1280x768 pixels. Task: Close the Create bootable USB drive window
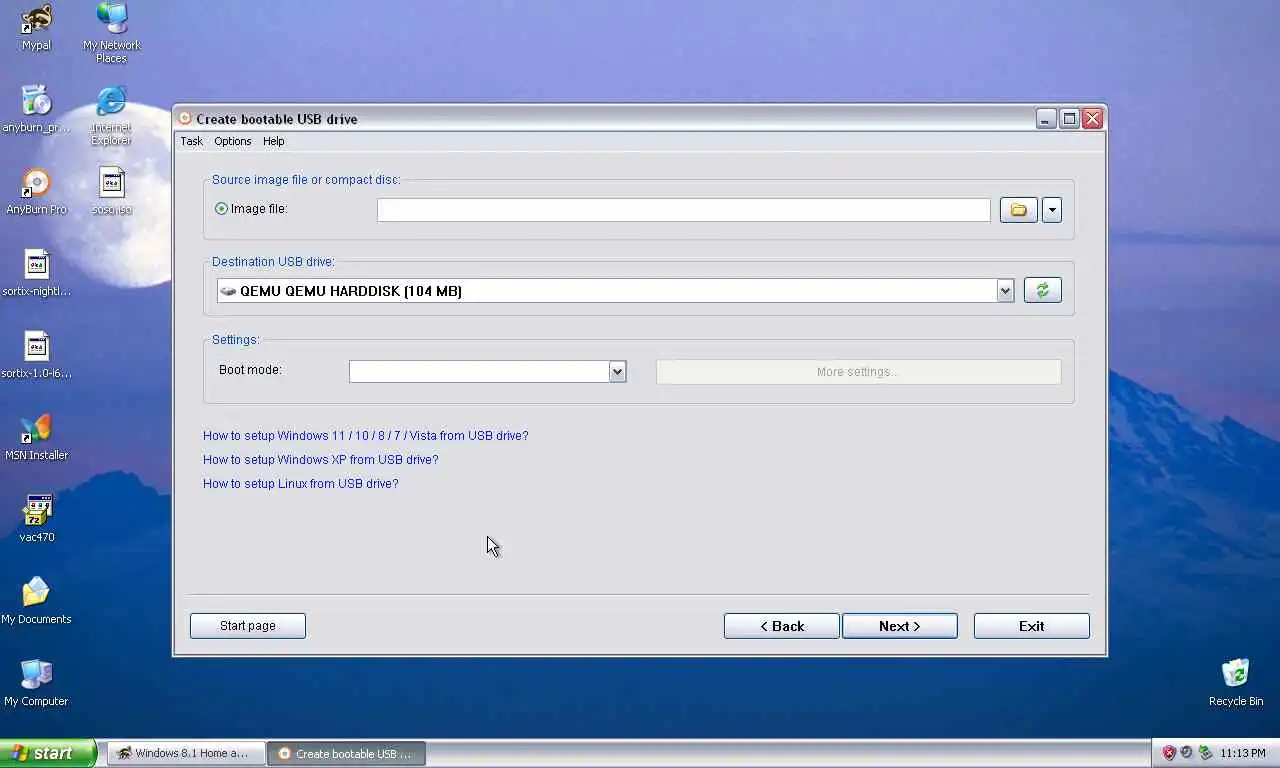point(1092,119)
